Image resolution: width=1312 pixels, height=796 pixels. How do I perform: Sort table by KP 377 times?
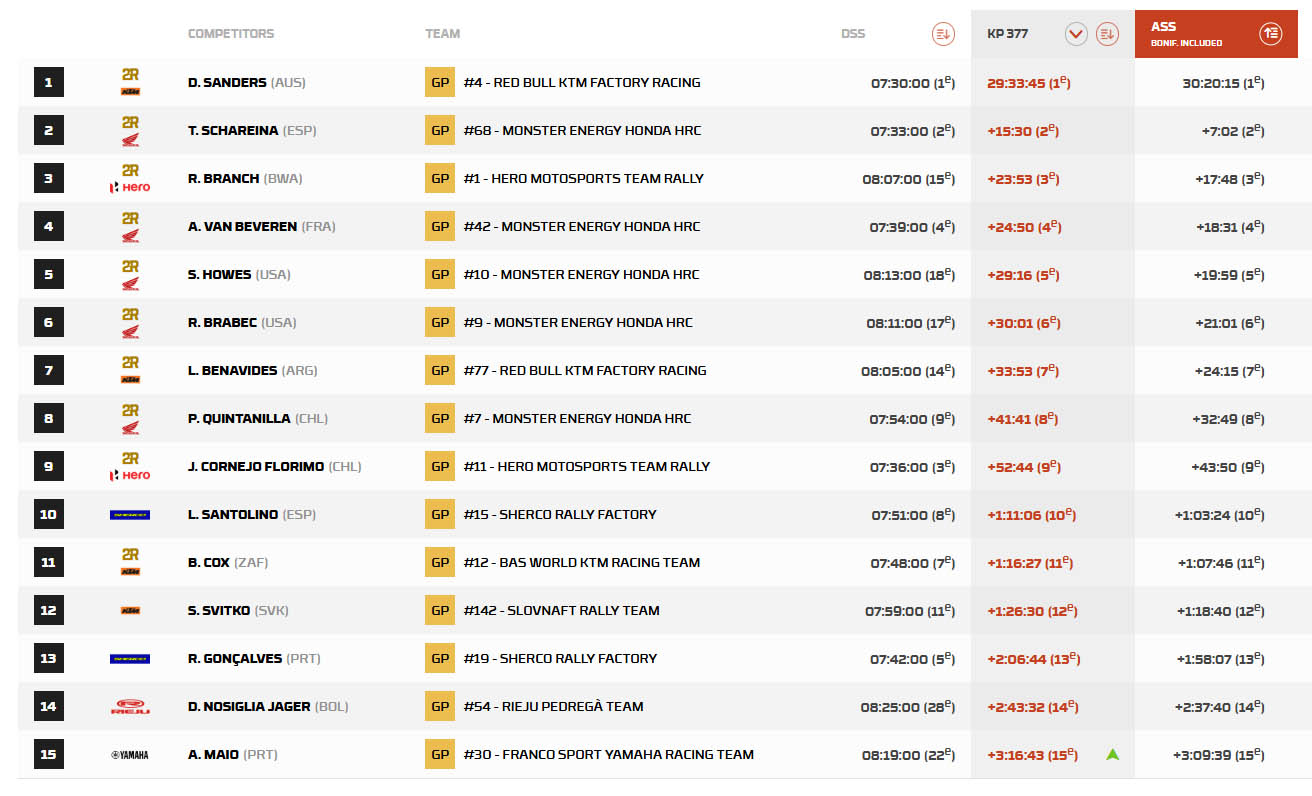tap(1106, 34)
